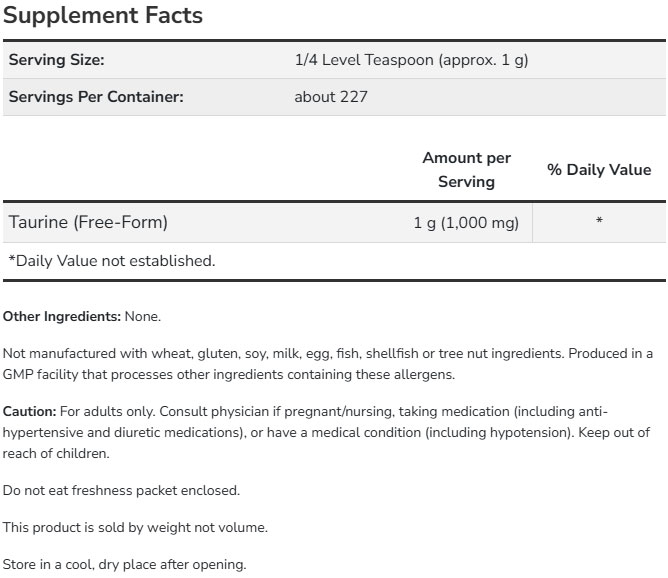The height and width of the screenshot is (578, 668).
Task: Click the 1 g (1,000 mg) amount cell
Action: pos(466,223)
